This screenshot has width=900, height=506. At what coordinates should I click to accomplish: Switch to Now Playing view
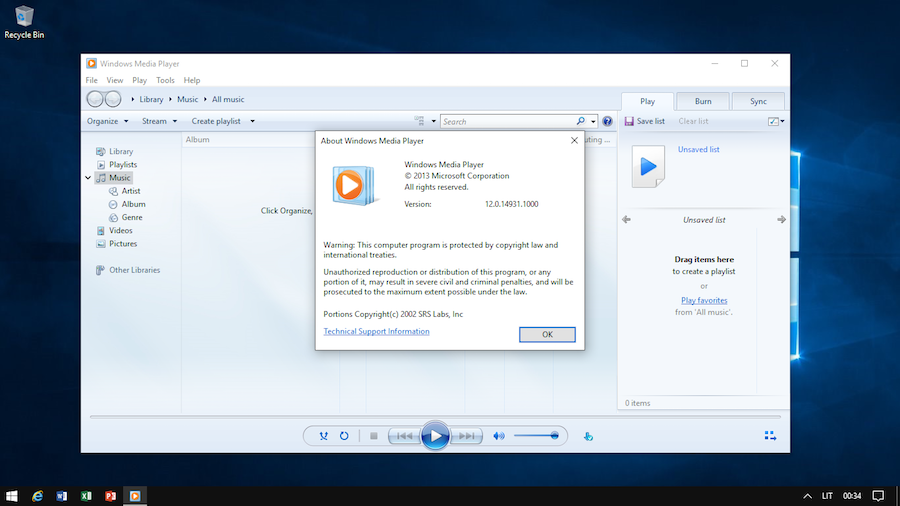770,436
